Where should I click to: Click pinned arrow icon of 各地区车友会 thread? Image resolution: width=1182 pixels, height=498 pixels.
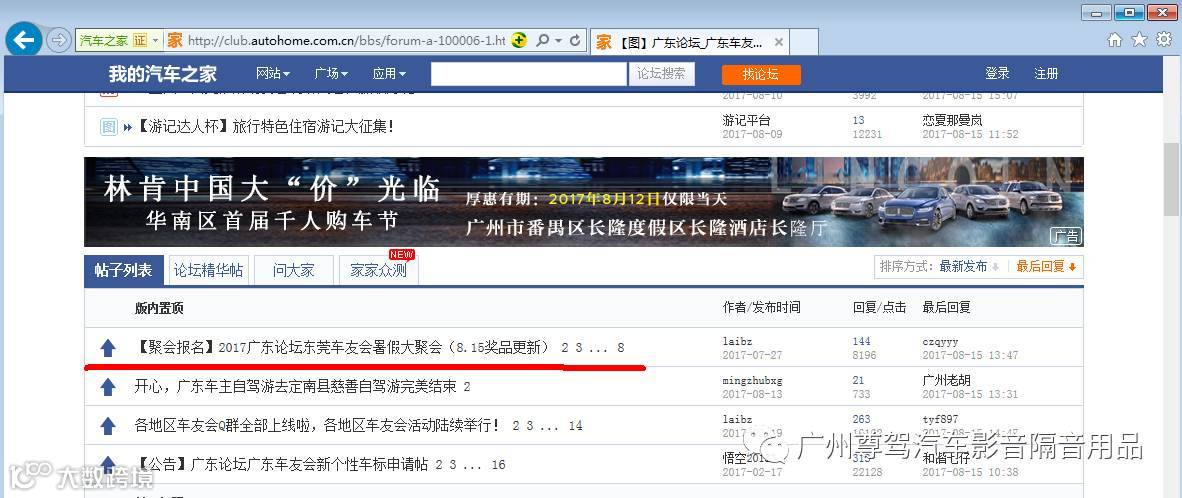108,426
